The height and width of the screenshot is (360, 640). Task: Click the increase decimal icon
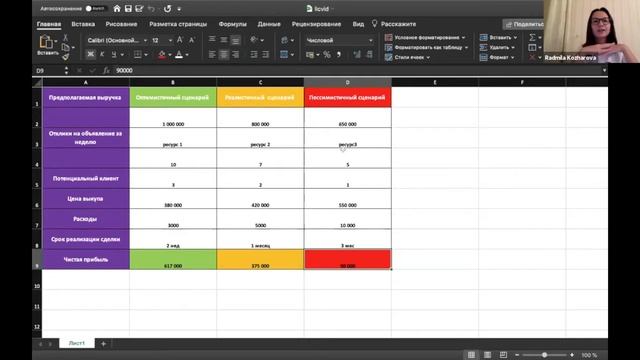(x=357, y=54)
